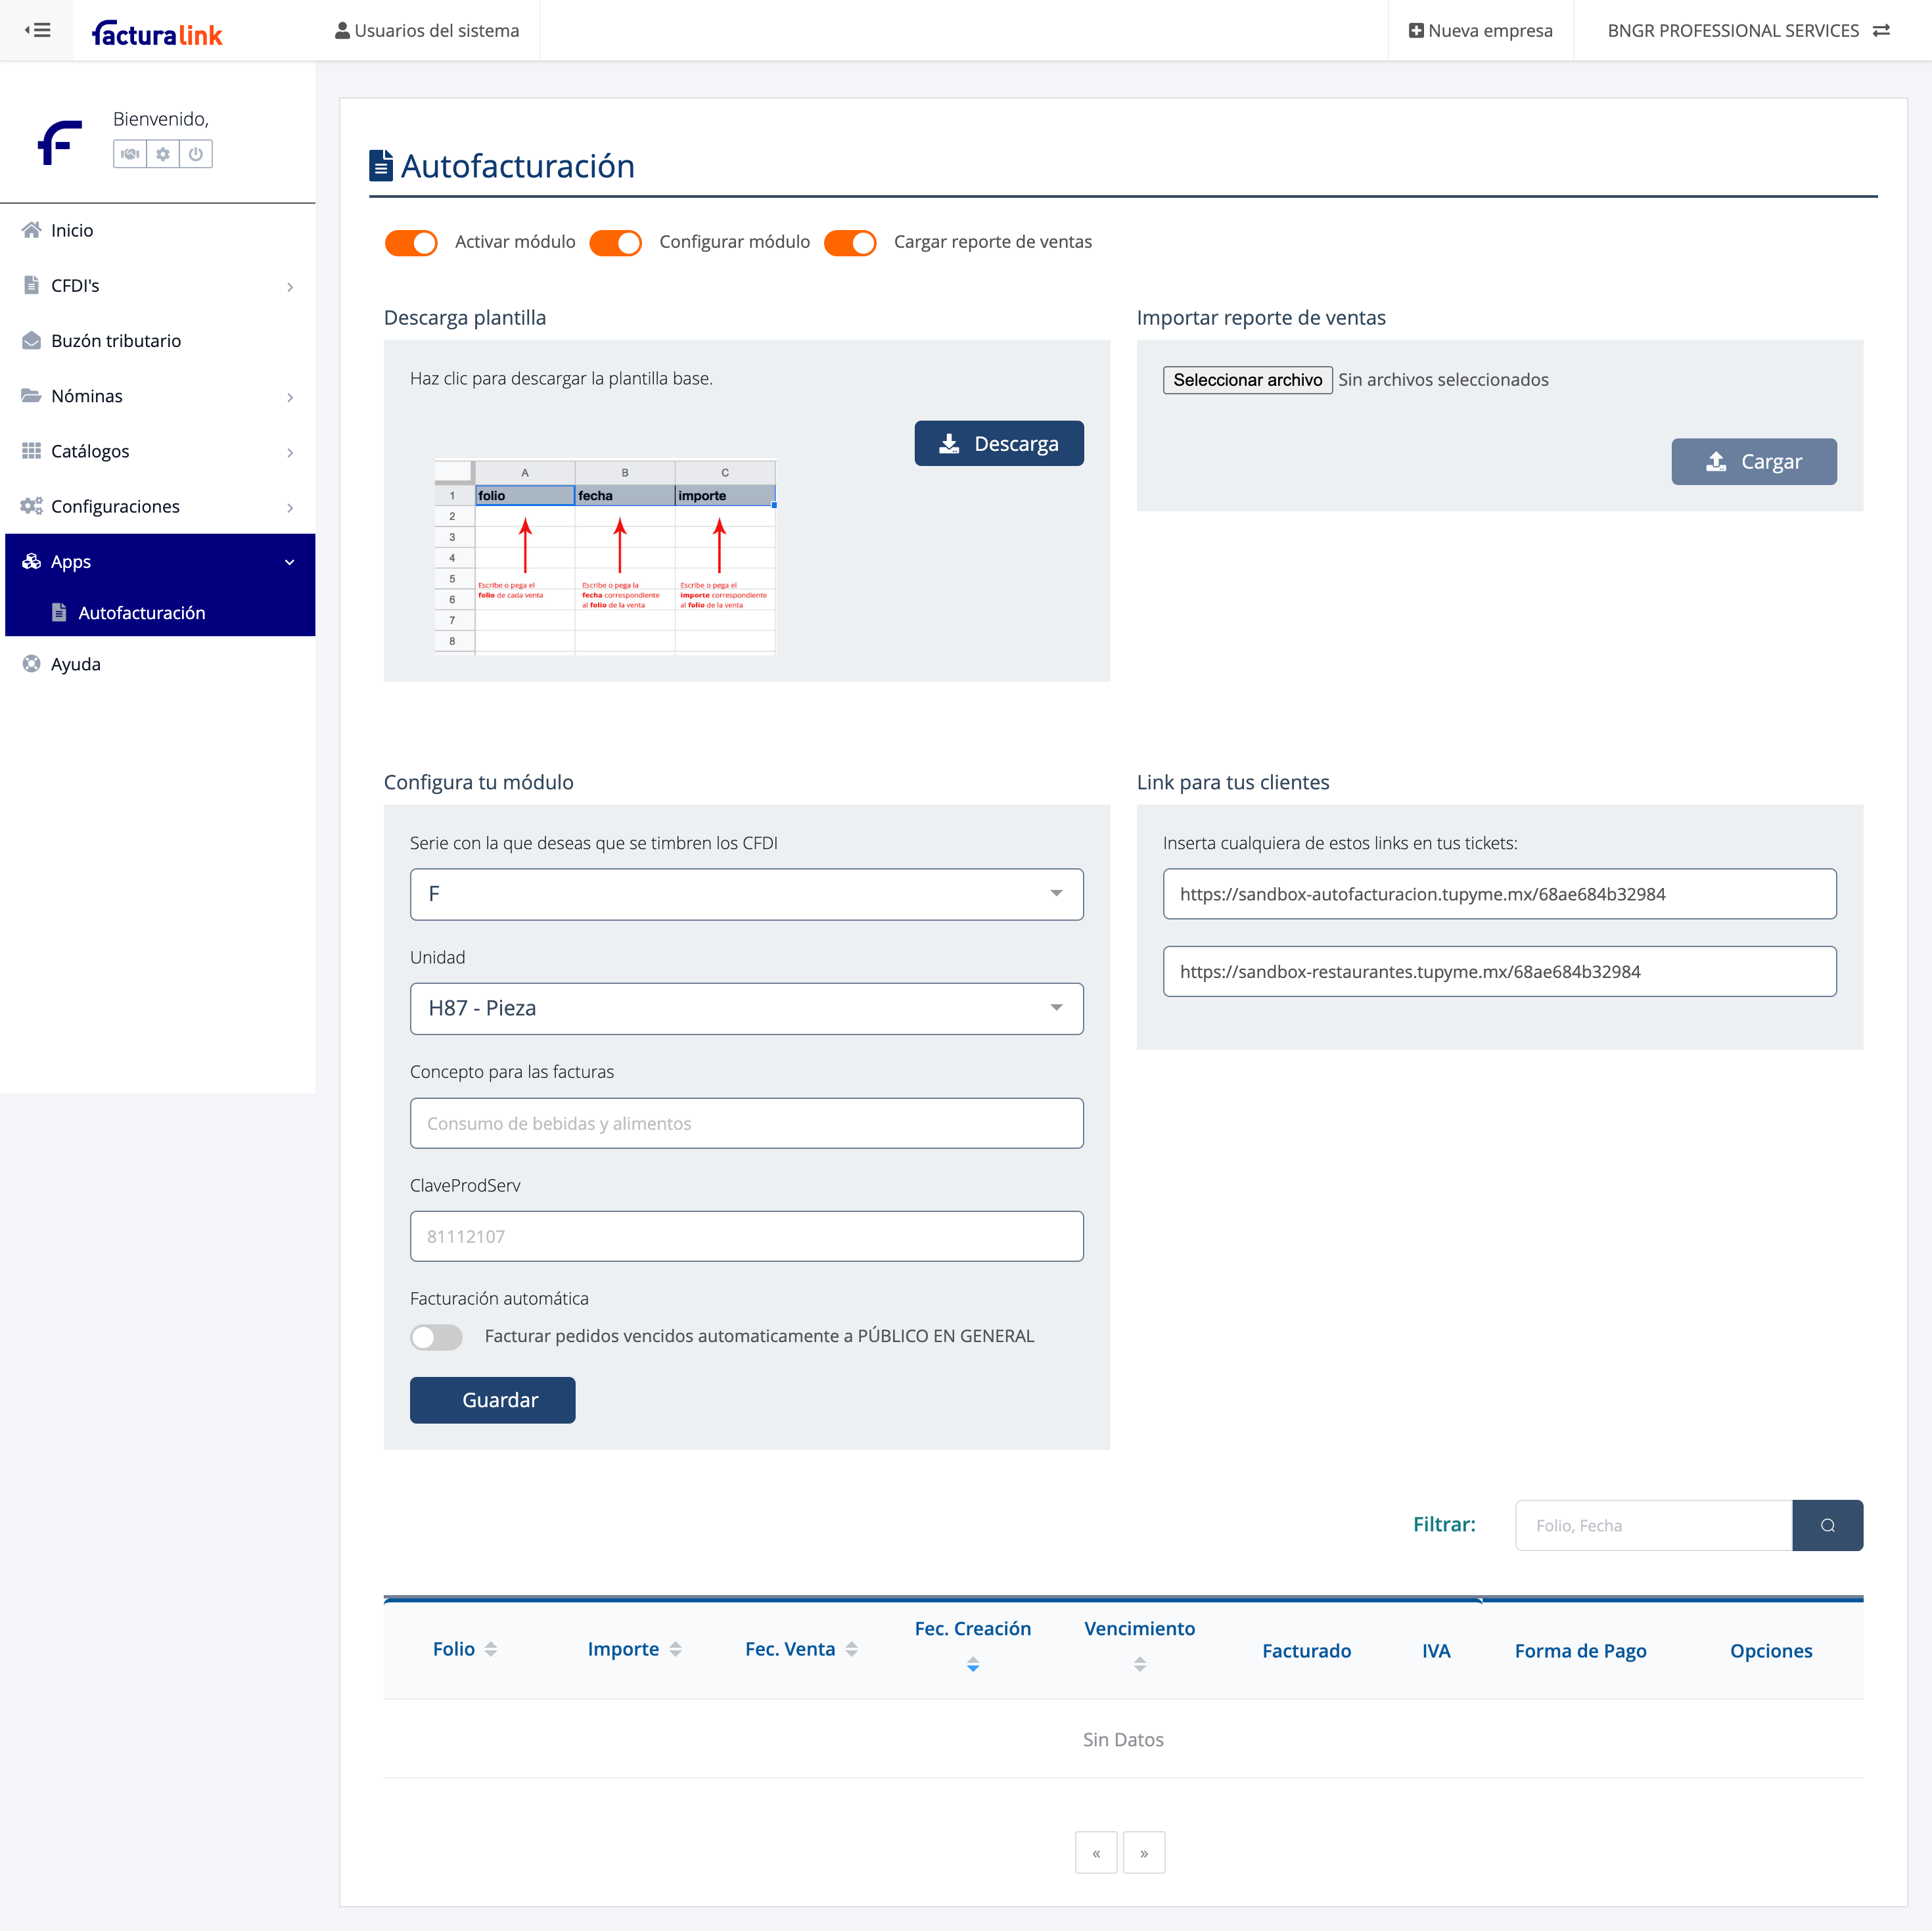Open Buzón tributario in the sidebar
The height and width of the screenshot is (1931, 1932).
pos(116,341)
